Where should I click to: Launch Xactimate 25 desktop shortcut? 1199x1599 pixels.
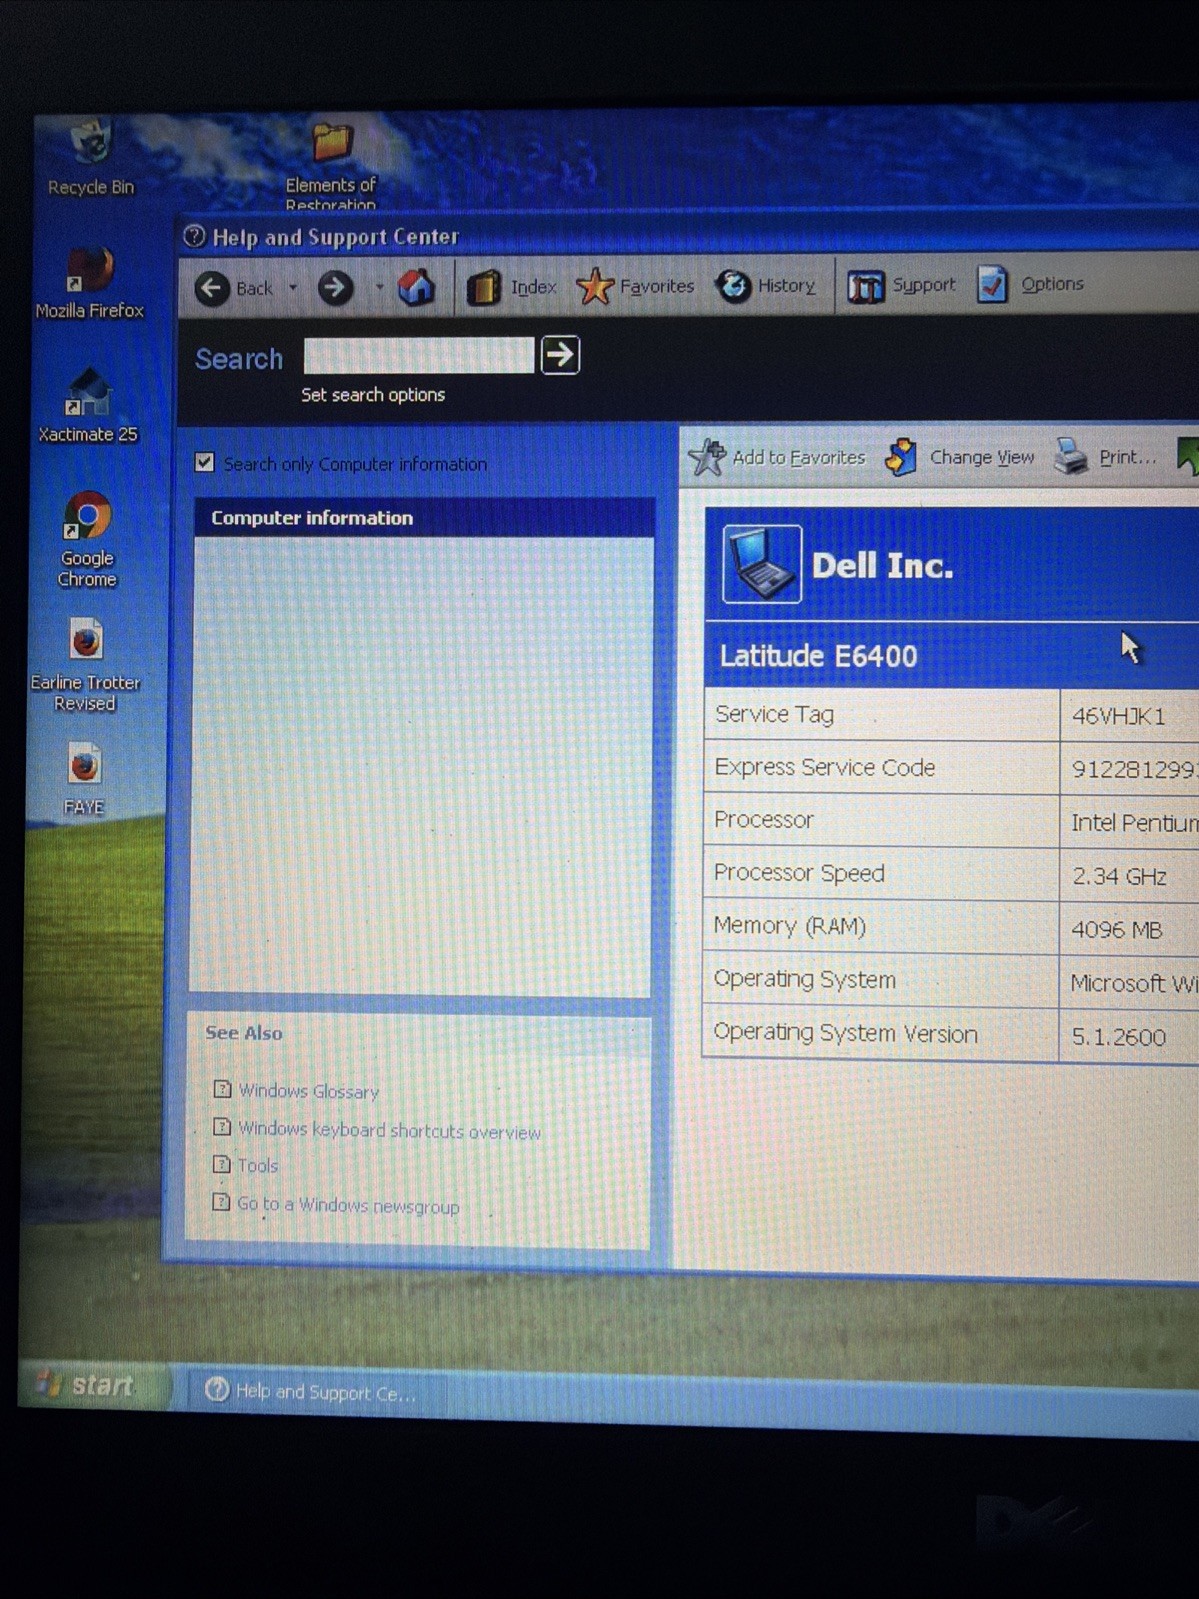coord(88,406)
